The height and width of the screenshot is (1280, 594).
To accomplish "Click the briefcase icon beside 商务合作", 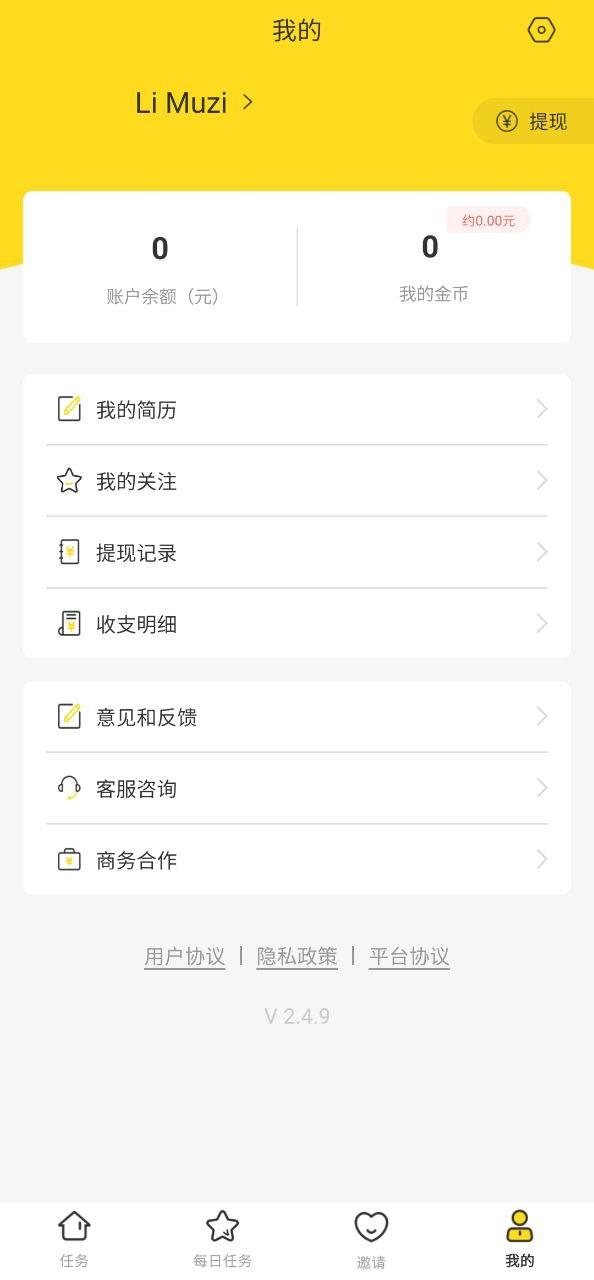I will tap(69, 859).
